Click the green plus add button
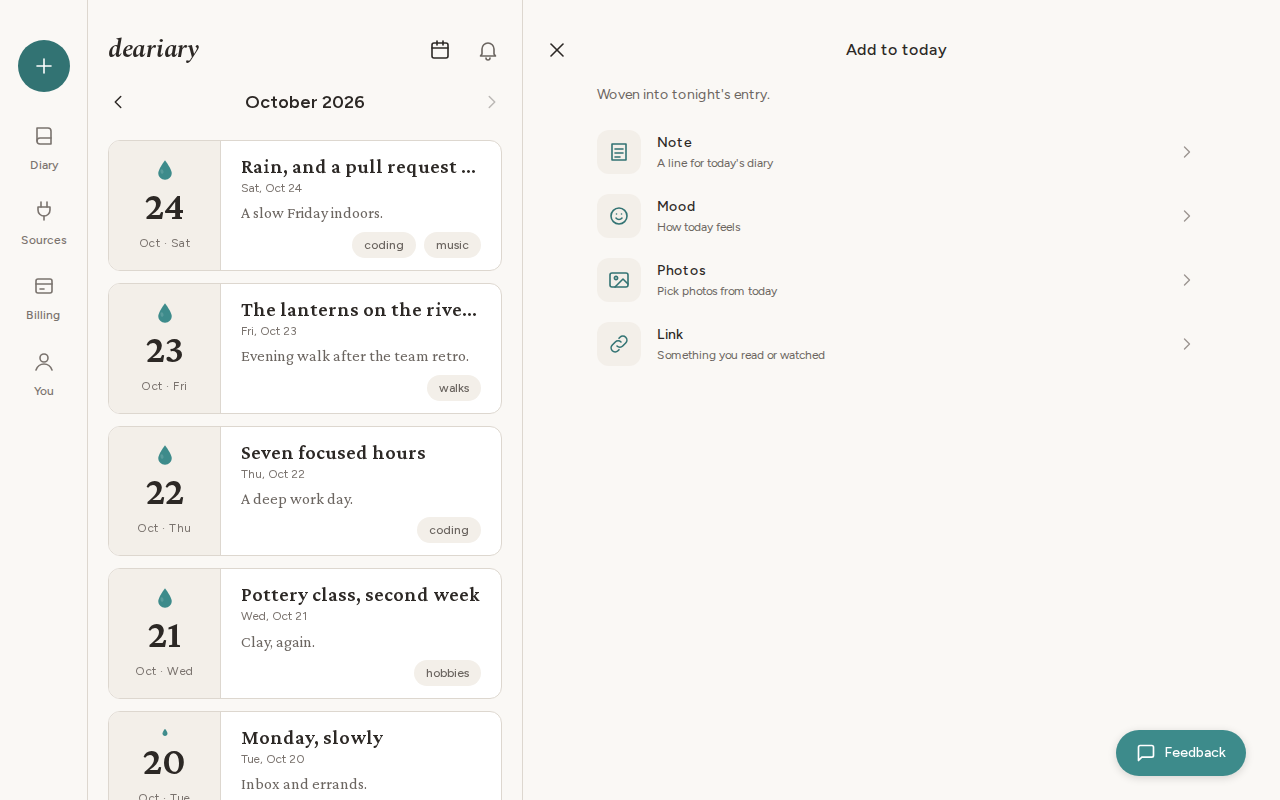 (44, 66)
